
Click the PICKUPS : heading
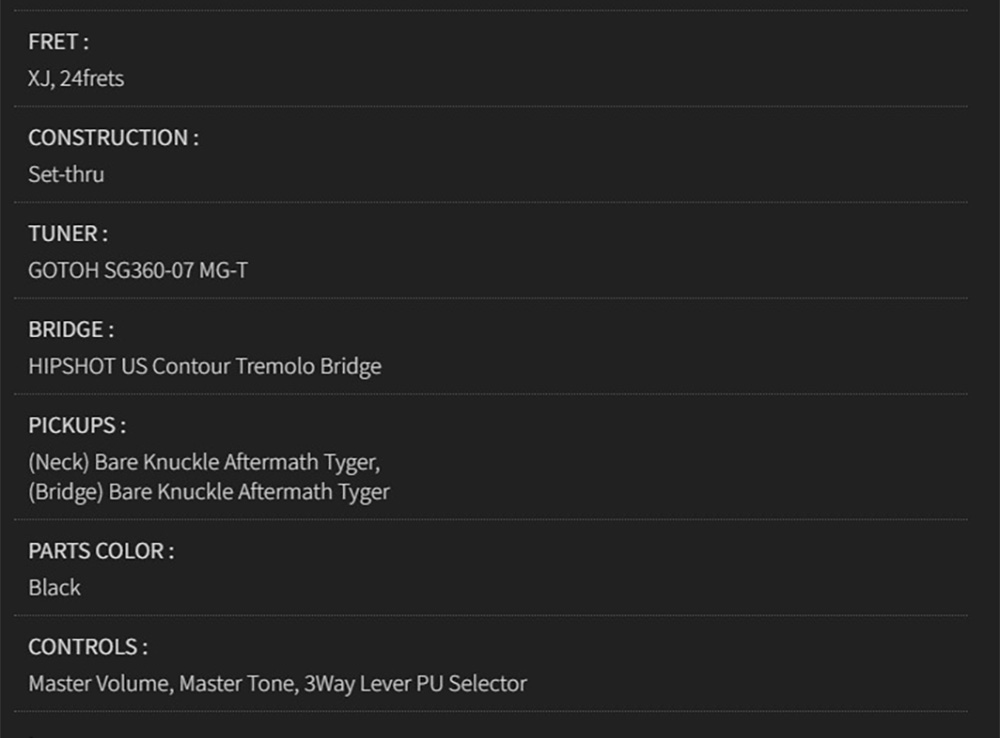pos(77,425)
